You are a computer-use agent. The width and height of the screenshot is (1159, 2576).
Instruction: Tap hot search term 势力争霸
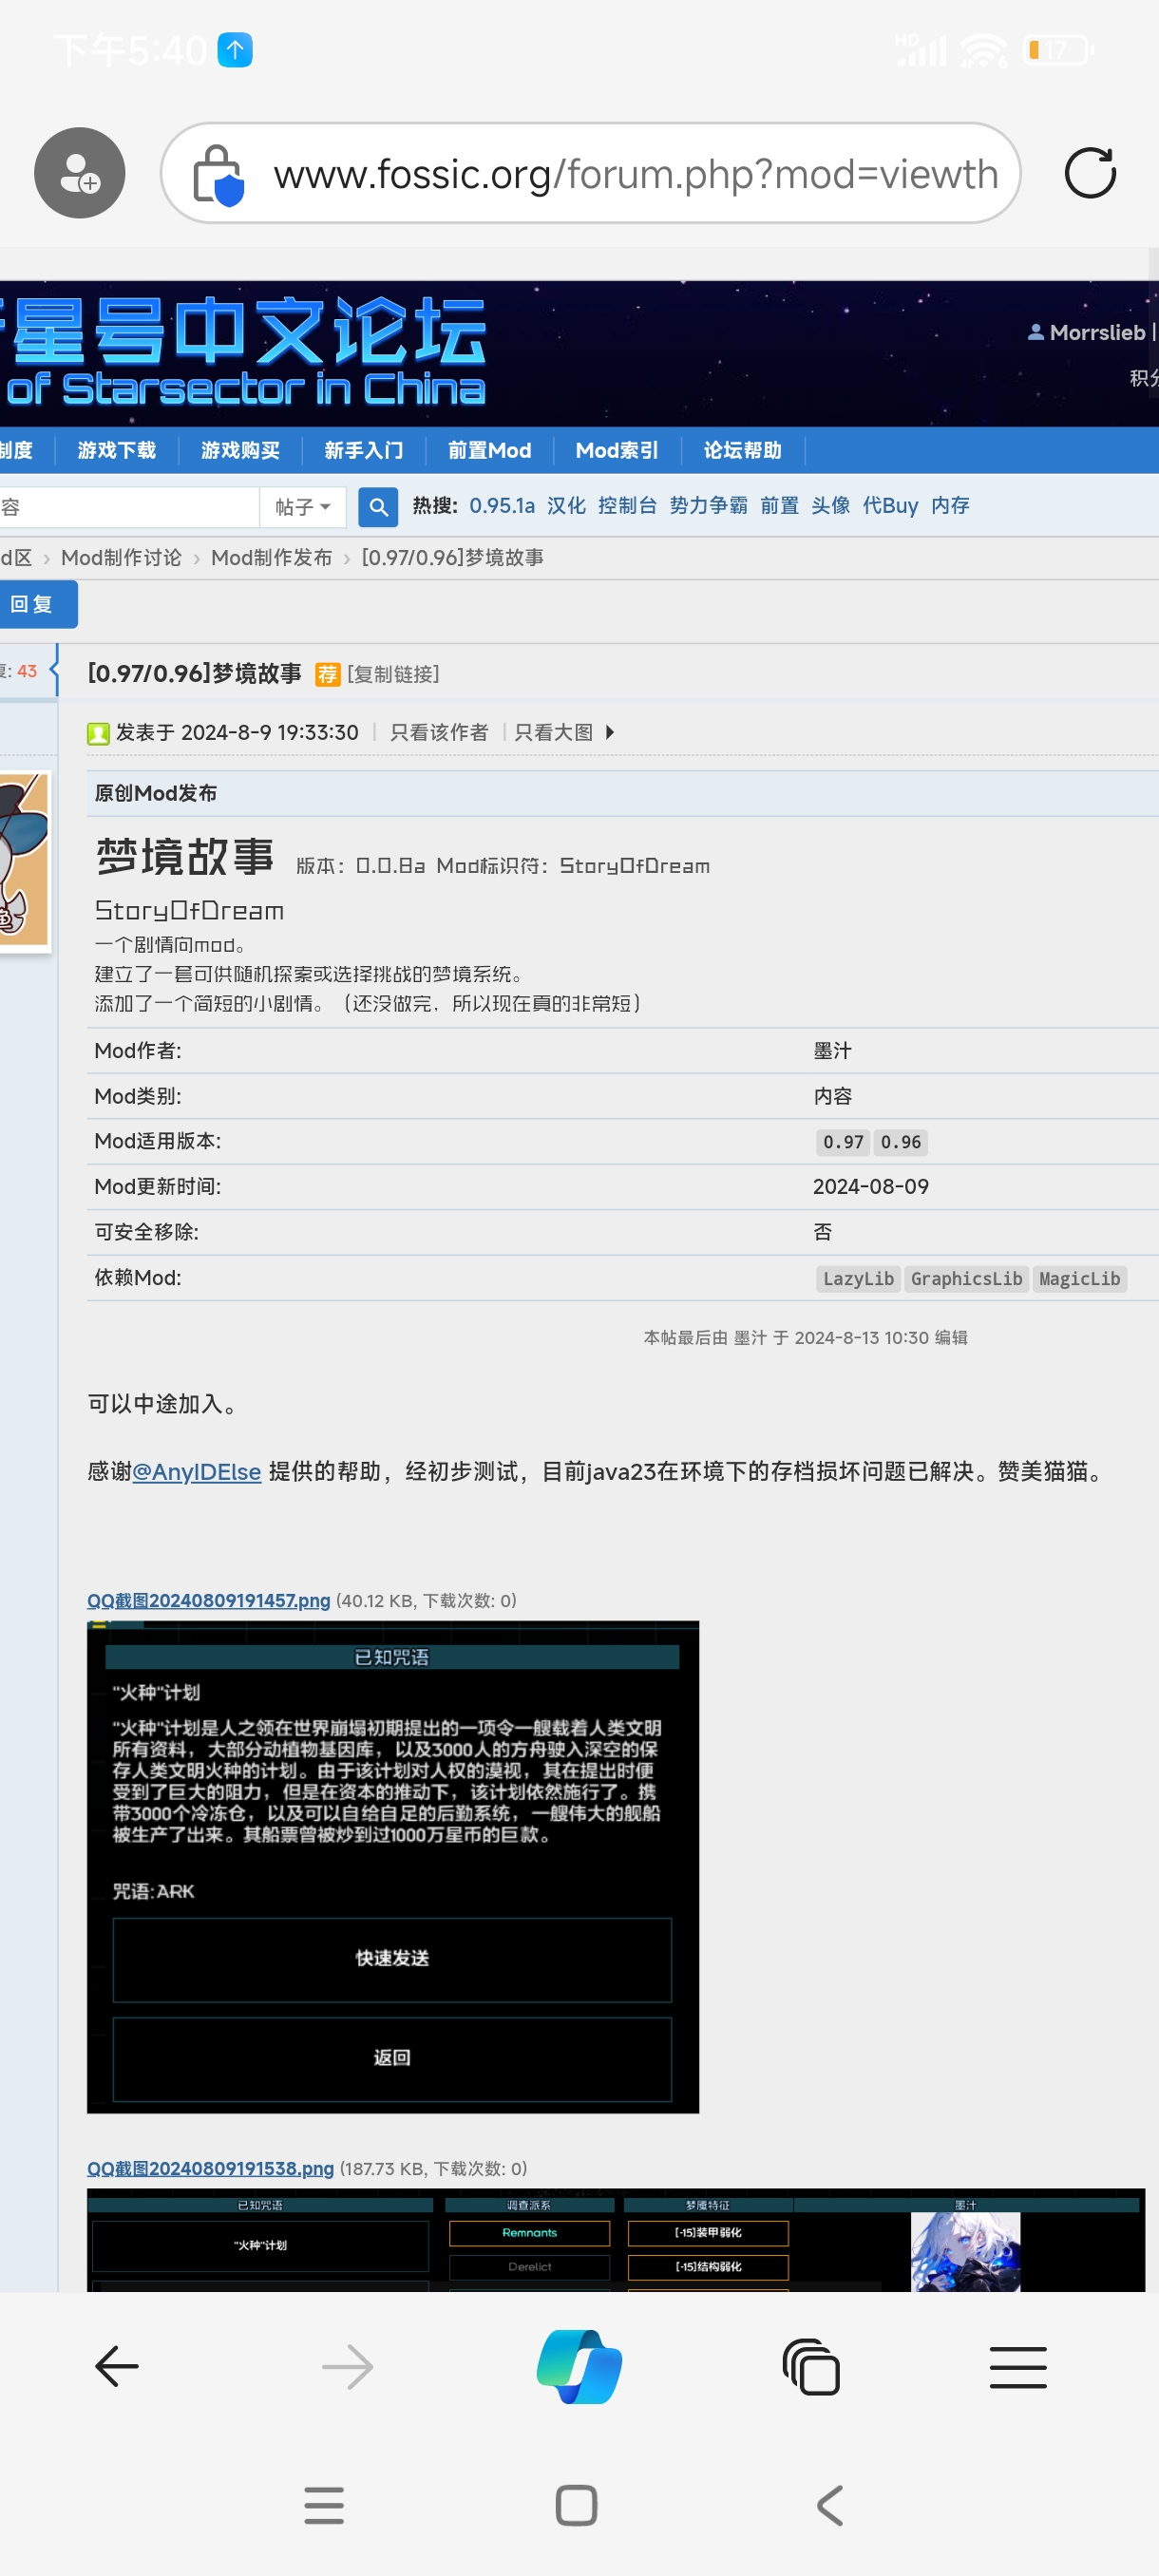[x=708, y=506]
